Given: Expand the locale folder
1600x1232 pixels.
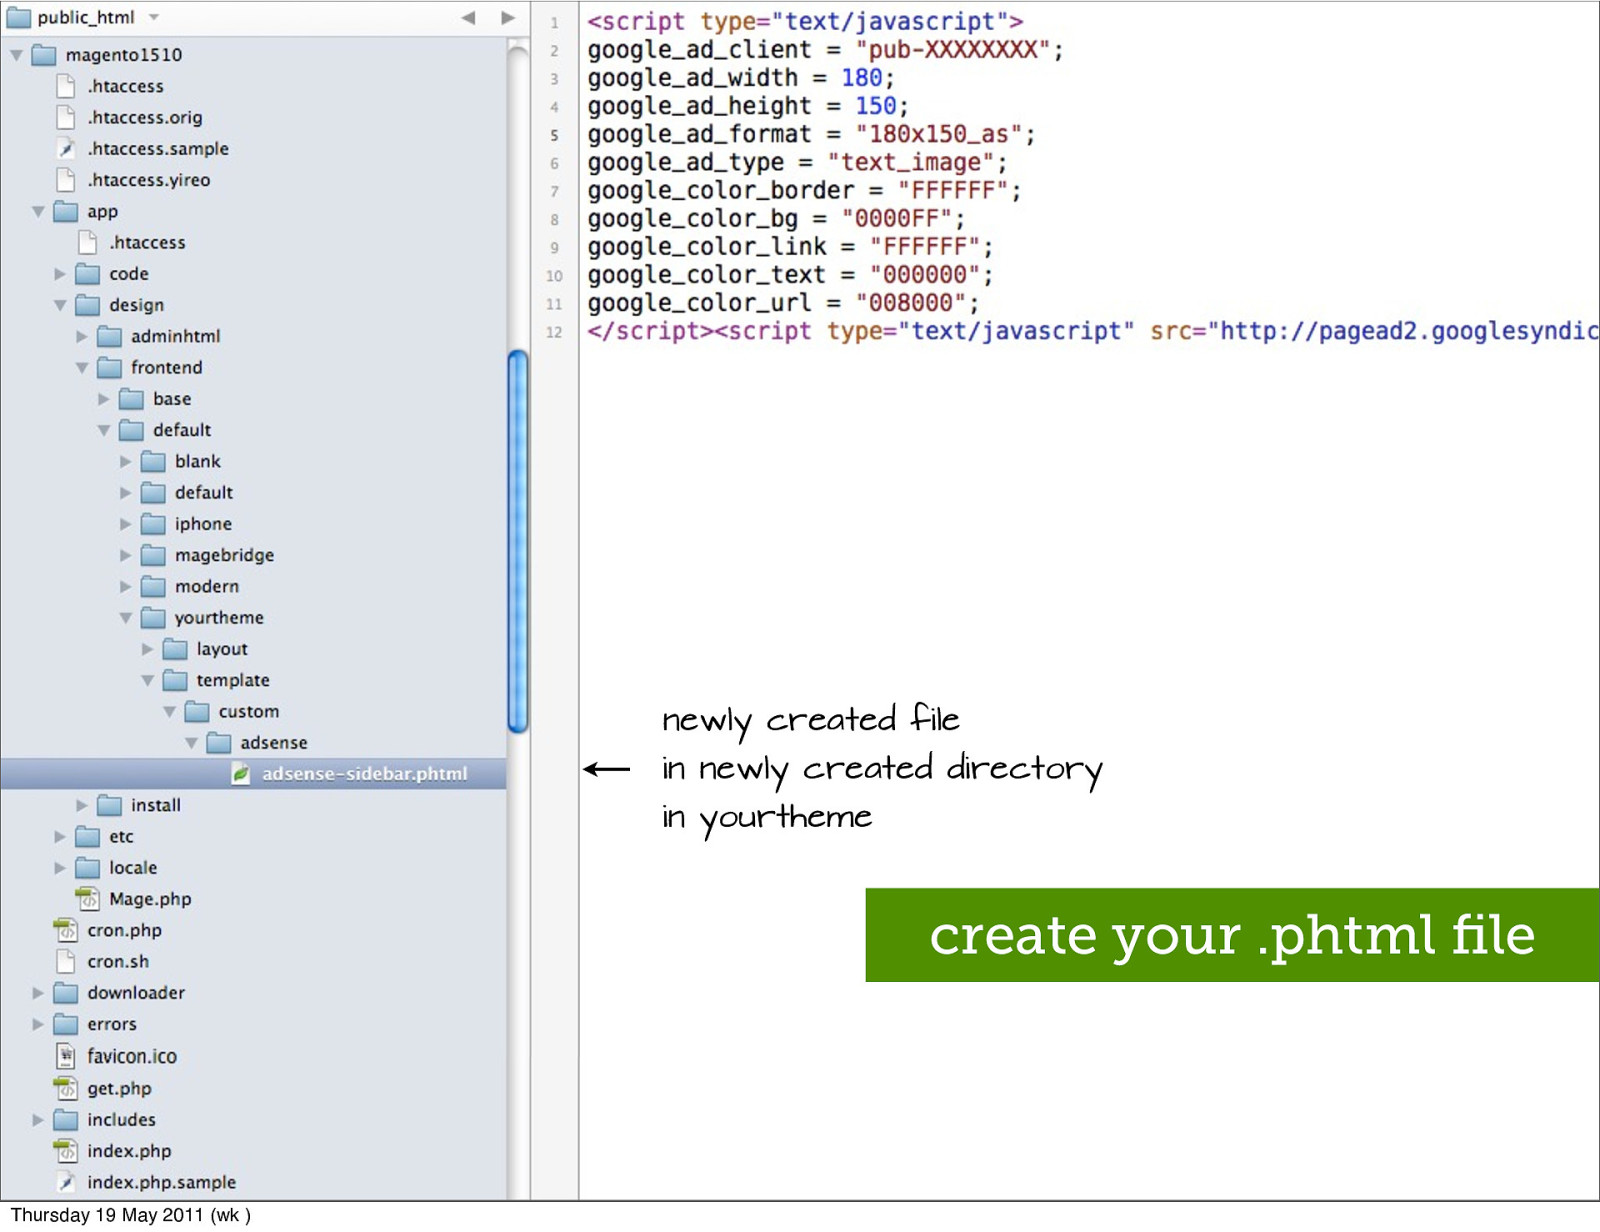Looking at the screenshot, I should (60, 868).
